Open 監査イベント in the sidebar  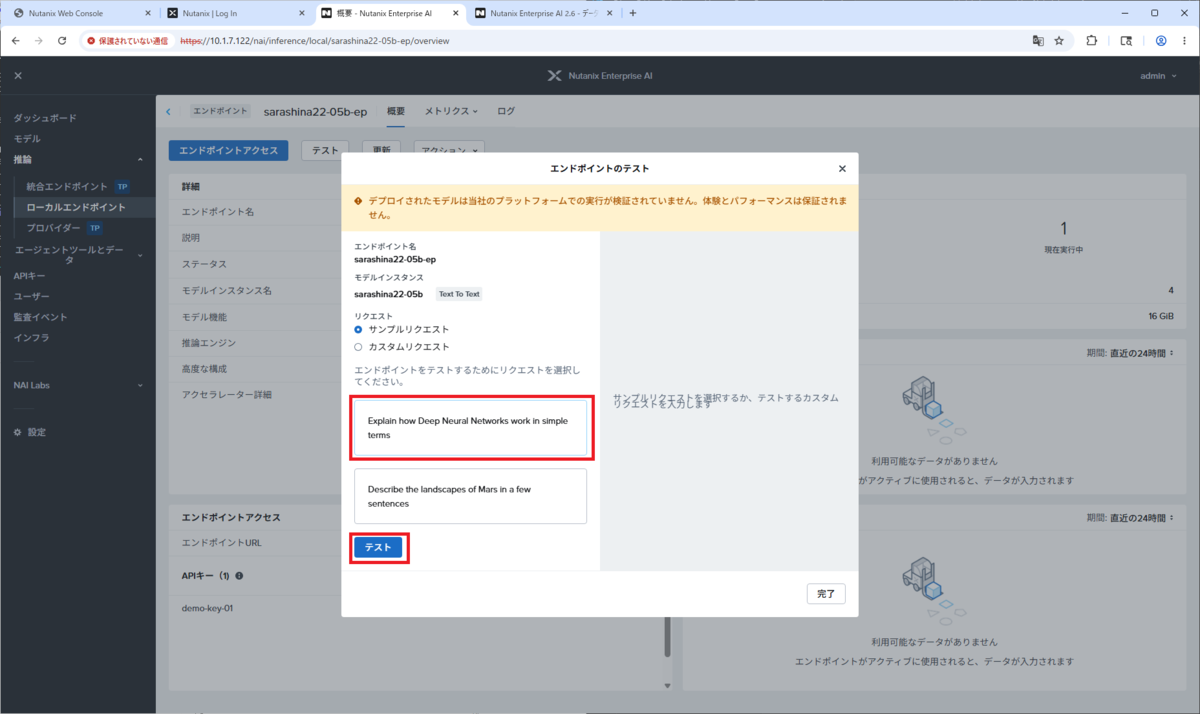click(x=40, y=317)
